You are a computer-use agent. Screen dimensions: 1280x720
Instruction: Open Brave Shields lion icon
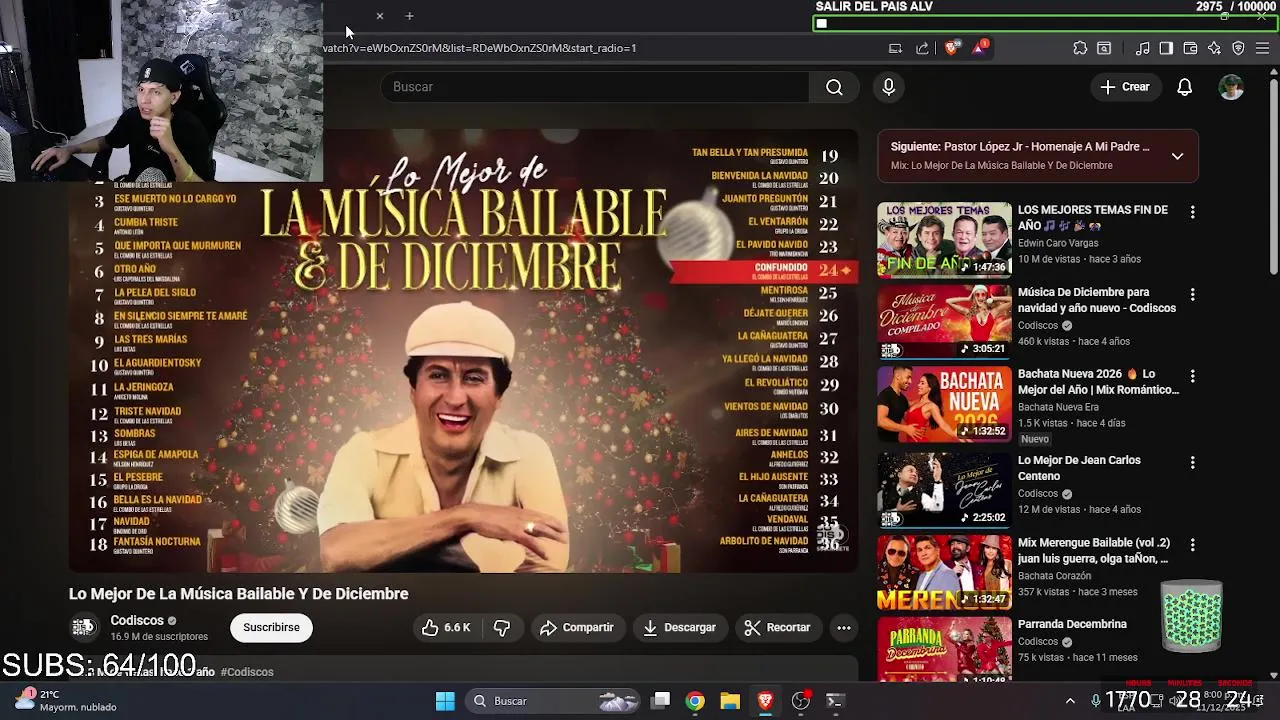tap(951, 48)
